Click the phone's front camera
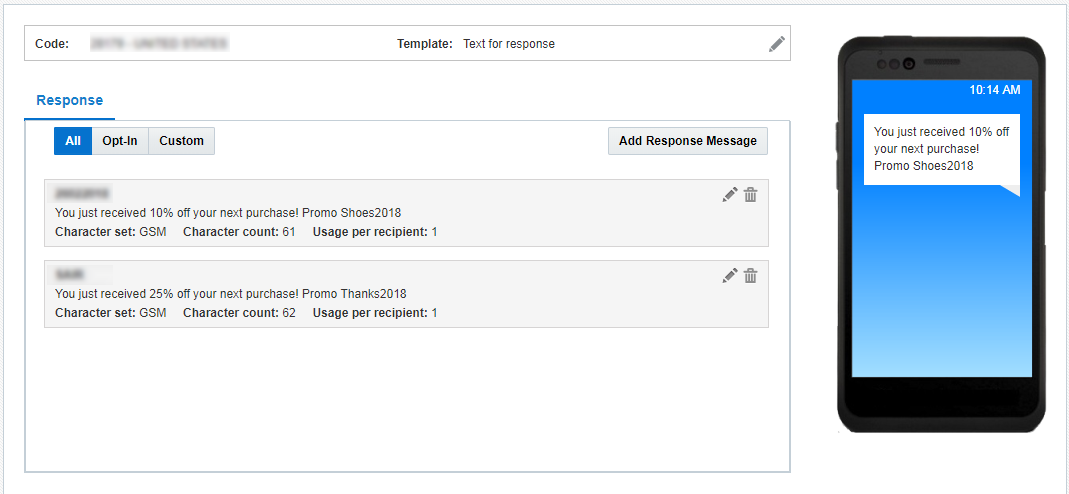This screenshot has height=494, width=1069. click(x=909, y=64)
